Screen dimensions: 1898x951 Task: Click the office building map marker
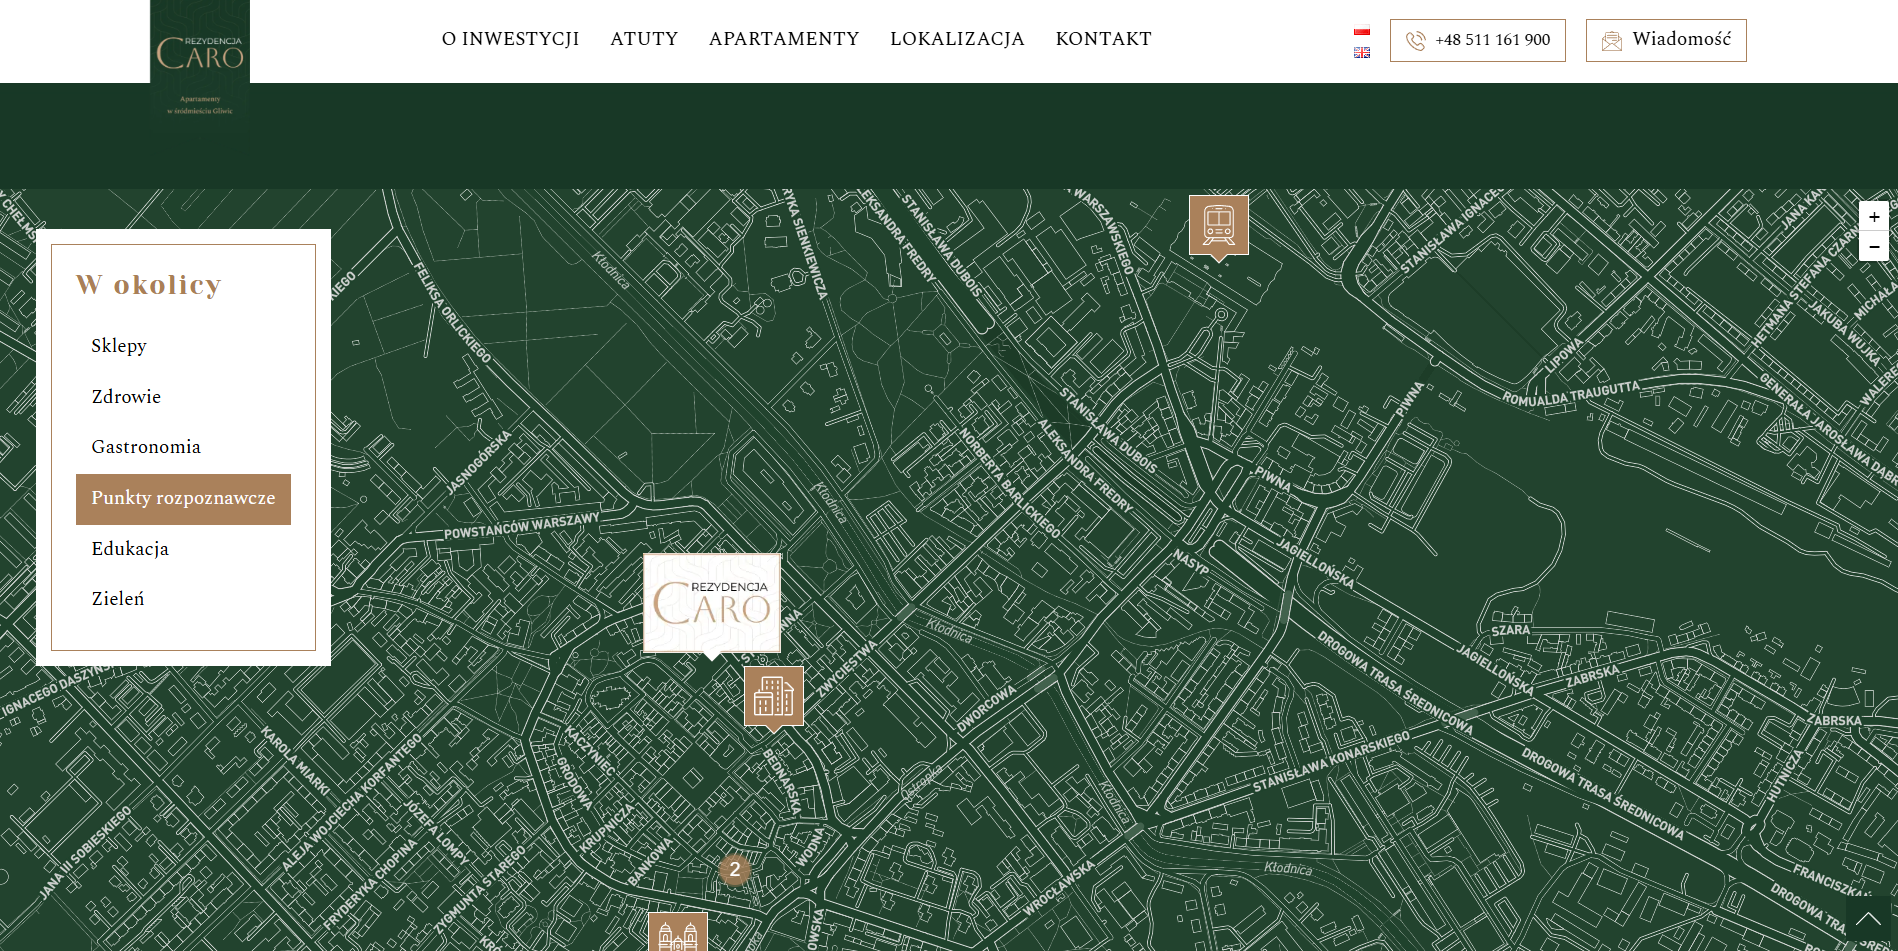[774, 697]
